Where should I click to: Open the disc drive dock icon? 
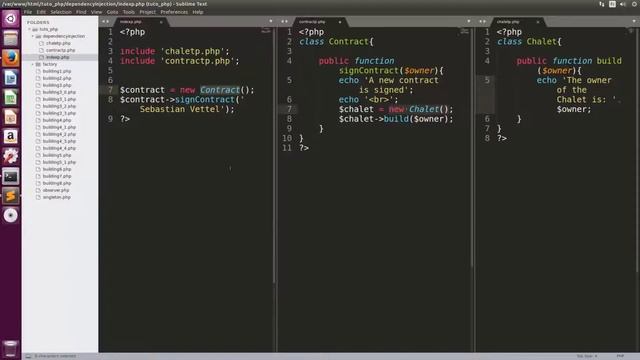11,215
